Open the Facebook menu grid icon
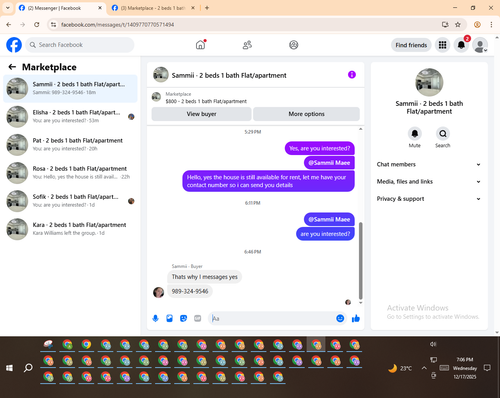 pos(442,45)
